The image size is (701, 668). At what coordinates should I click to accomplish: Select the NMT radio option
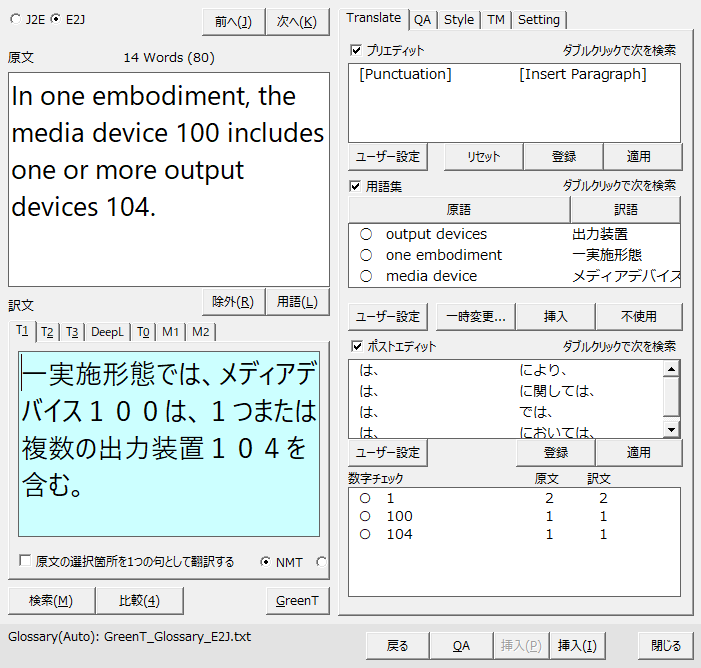coord(265,562)
